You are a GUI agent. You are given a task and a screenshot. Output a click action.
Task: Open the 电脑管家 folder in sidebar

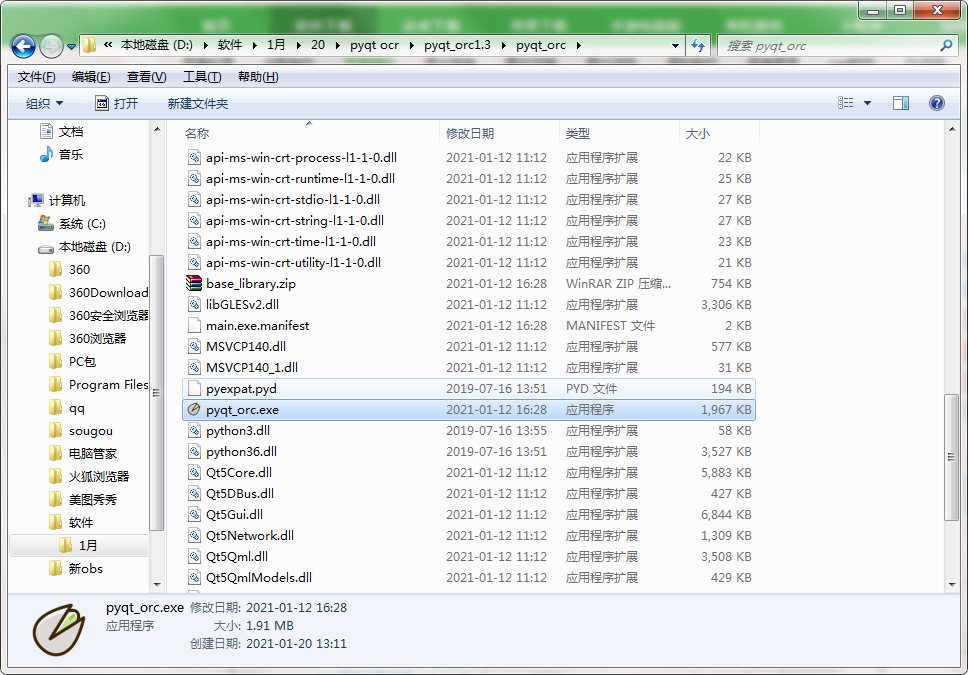pos(92,453)
